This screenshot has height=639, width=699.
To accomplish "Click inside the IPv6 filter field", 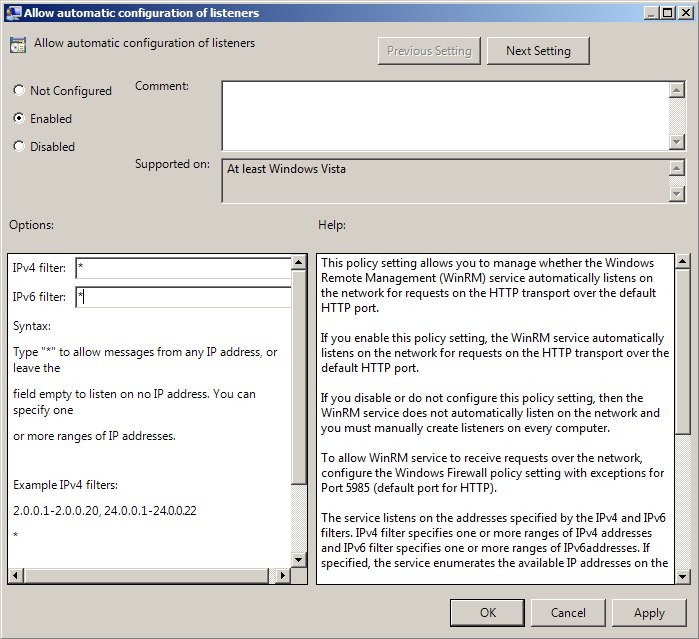I will tap(183, 297).
